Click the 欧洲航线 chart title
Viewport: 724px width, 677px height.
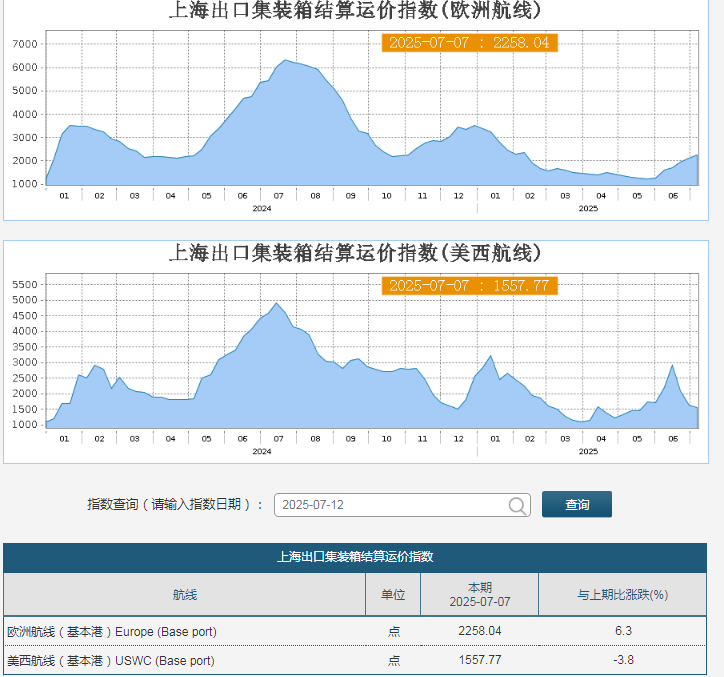click(x=355, y=11)
